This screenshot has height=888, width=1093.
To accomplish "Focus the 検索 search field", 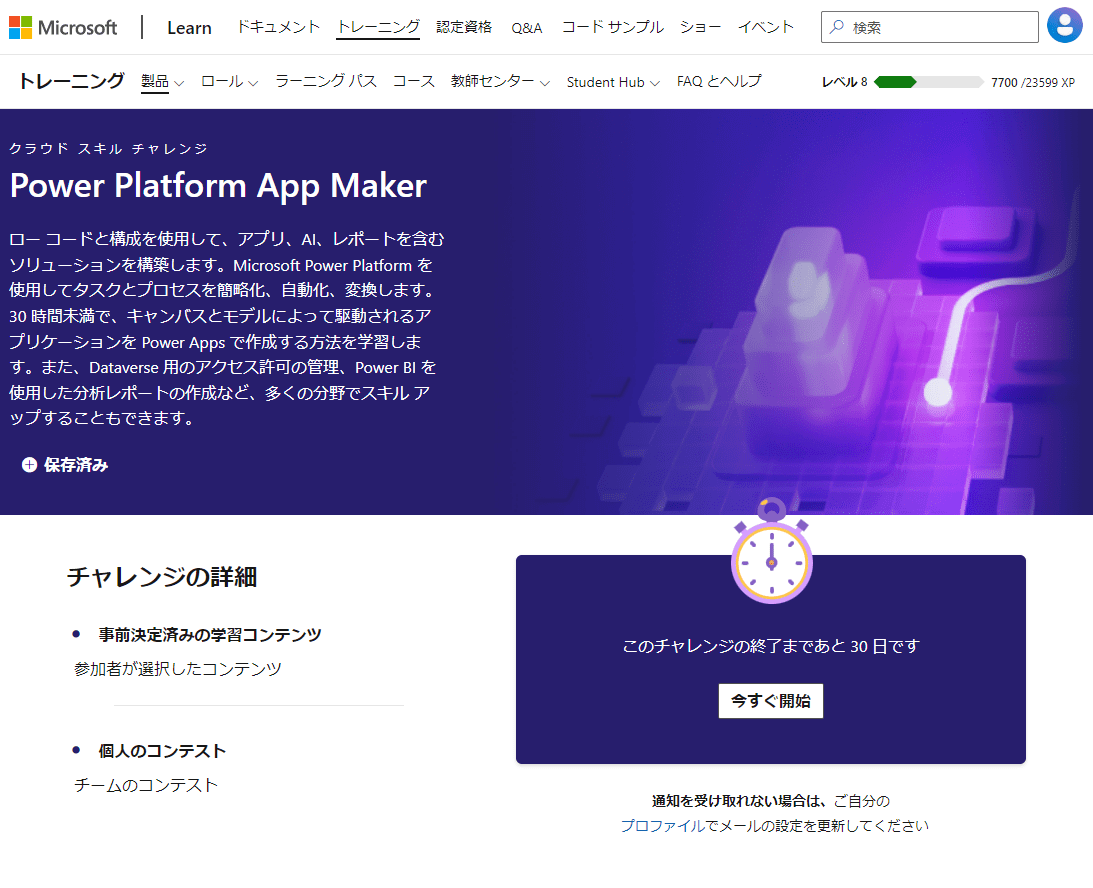I will point(930,27).
